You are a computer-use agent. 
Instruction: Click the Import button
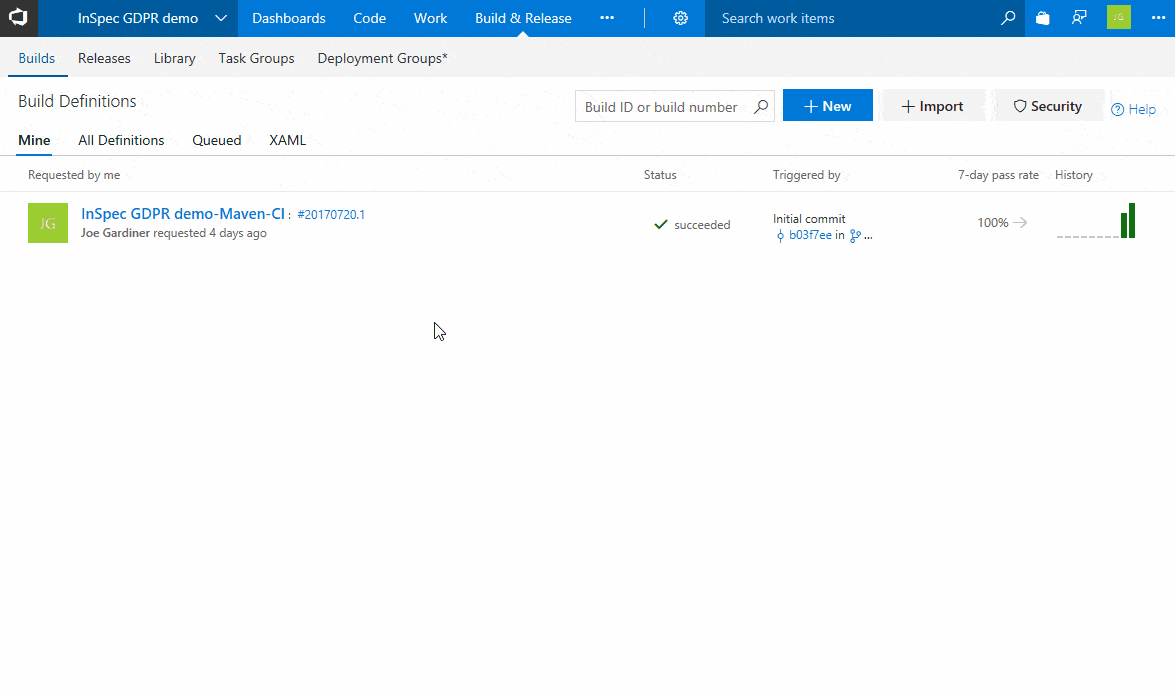(933, 106)
